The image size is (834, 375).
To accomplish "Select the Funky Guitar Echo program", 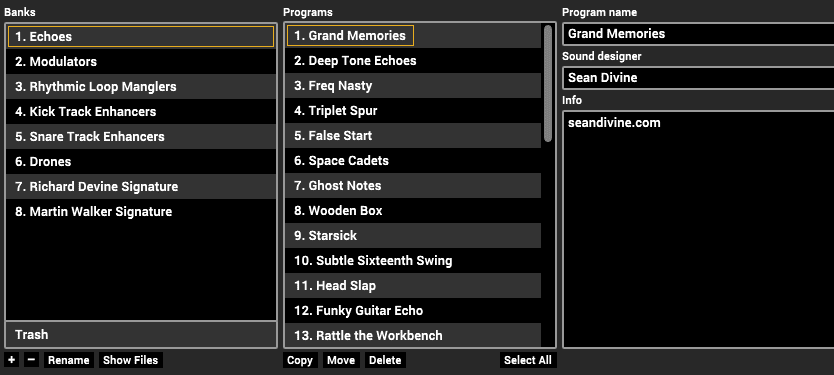I will [x=413, y=311].
